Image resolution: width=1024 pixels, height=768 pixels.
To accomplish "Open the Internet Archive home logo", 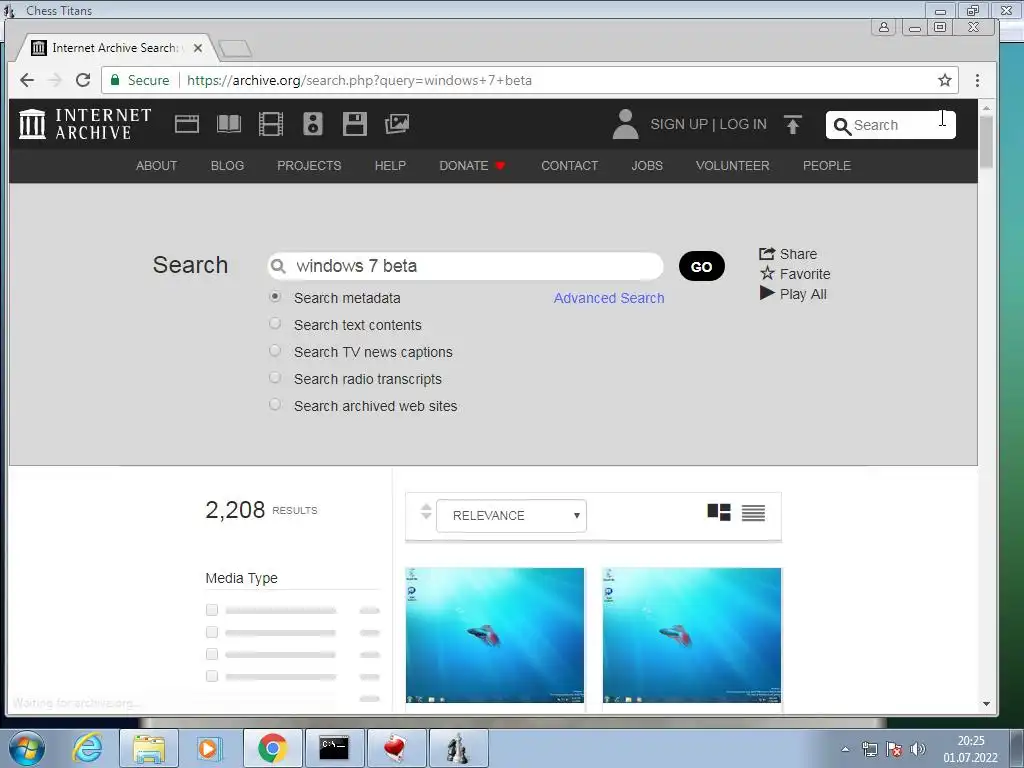I will 85,123.
